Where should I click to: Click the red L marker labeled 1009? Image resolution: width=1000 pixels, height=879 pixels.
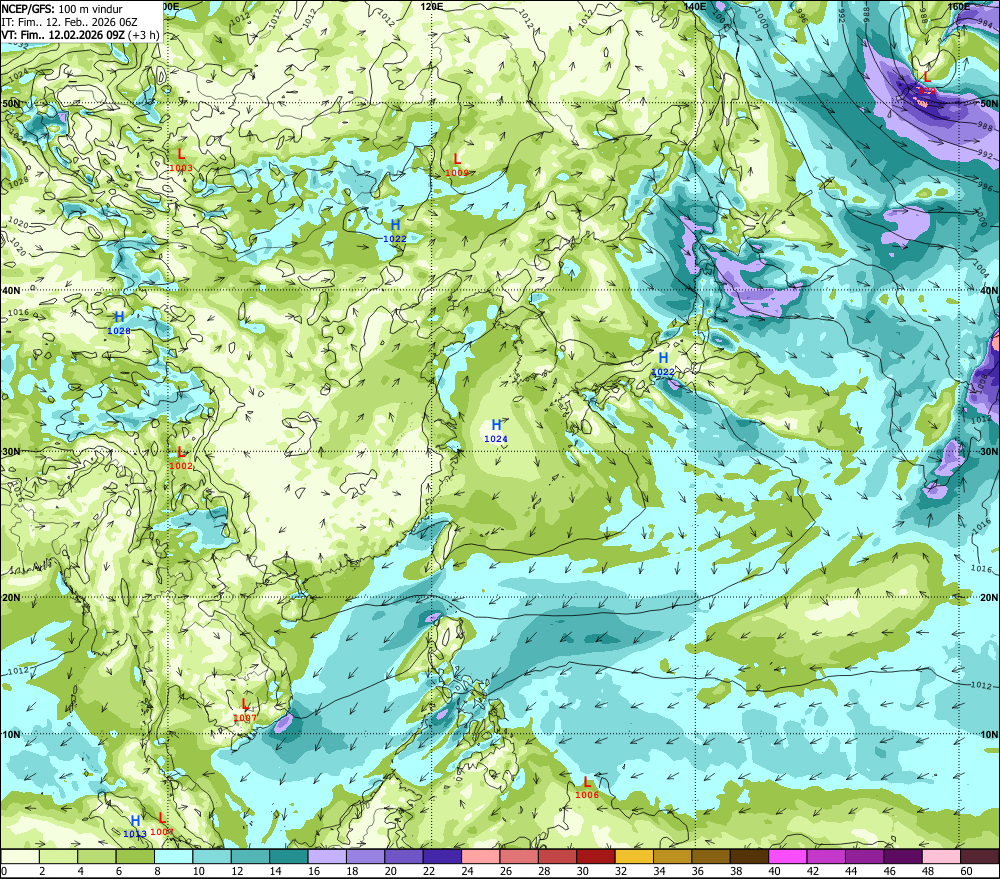[x=457, y=159]
